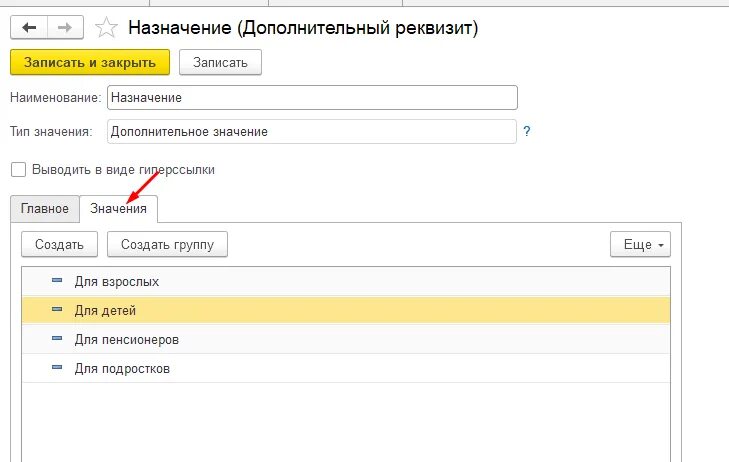
Task: Switch to the Значения tab
Action: point(119,209)
